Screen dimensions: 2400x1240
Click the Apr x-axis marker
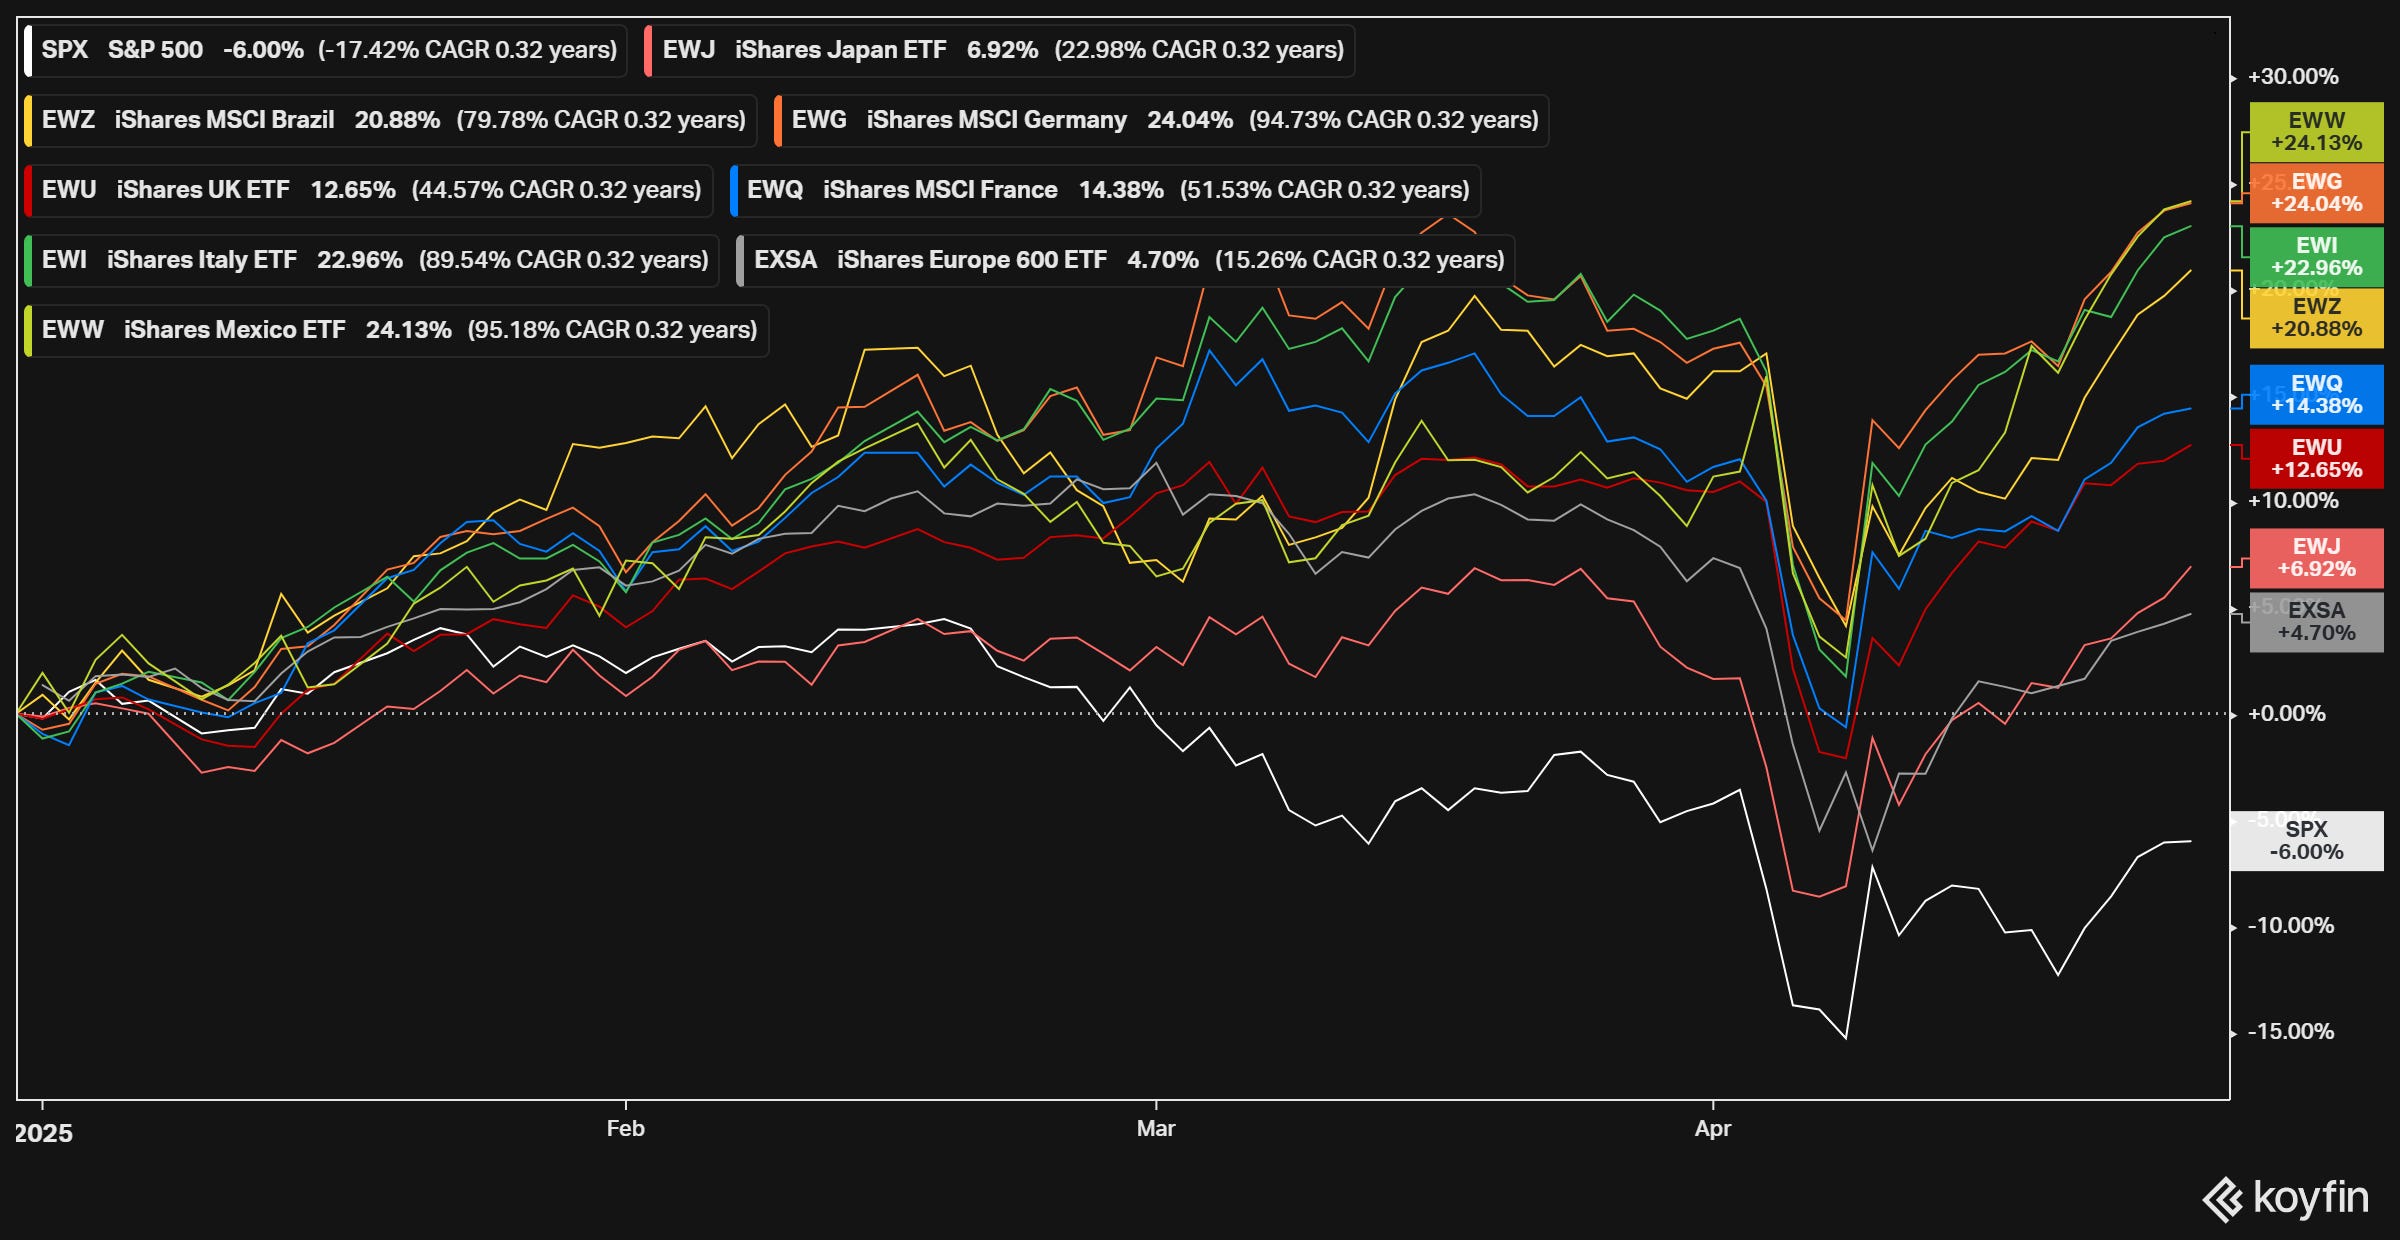1713,1129
